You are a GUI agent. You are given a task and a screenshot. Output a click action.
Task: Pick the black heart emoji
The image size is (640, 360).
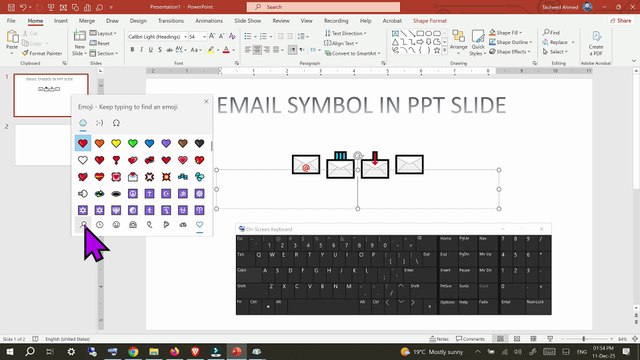[x=200, y=143]
